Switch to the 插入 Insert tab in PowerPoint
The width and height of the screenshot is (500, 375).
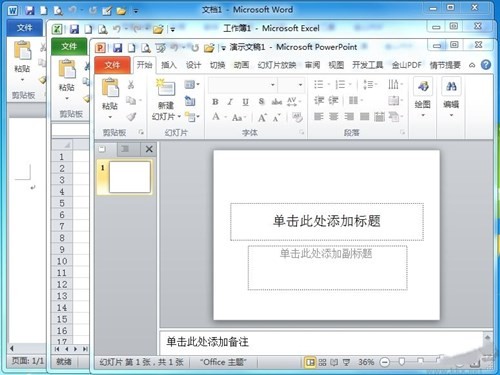point(169,65)
